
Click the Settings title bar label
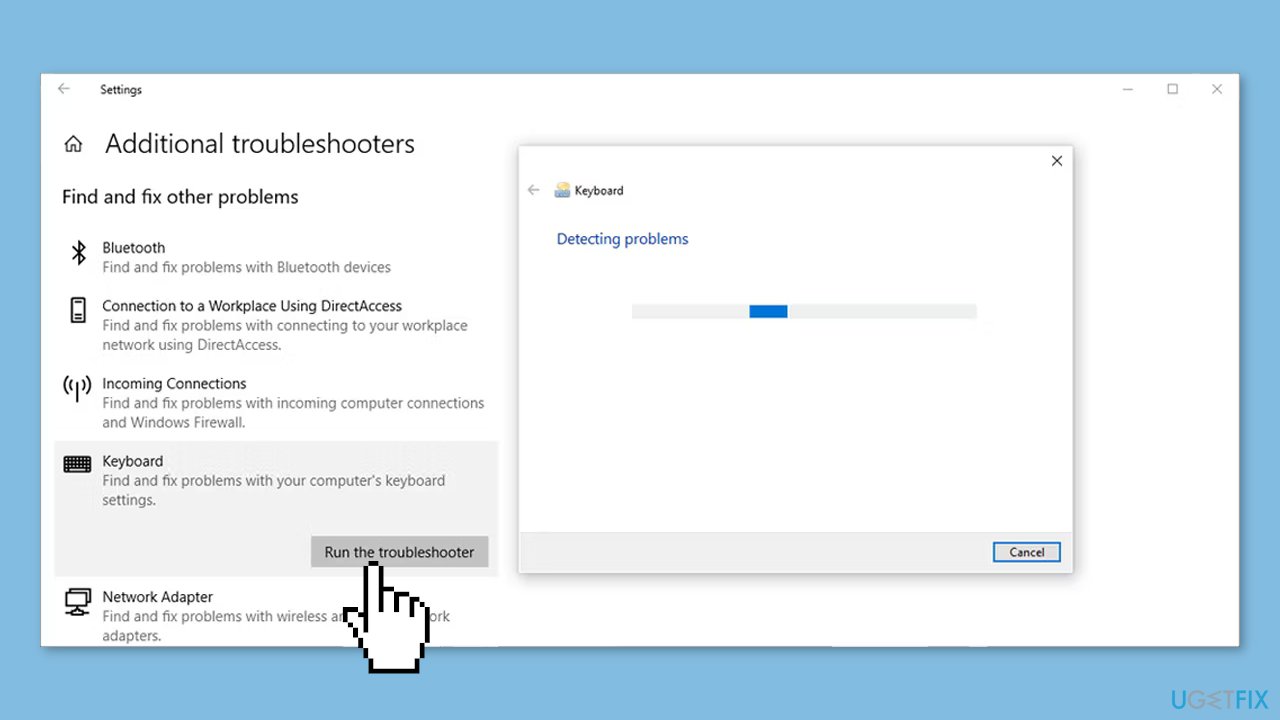coord(121,89)
